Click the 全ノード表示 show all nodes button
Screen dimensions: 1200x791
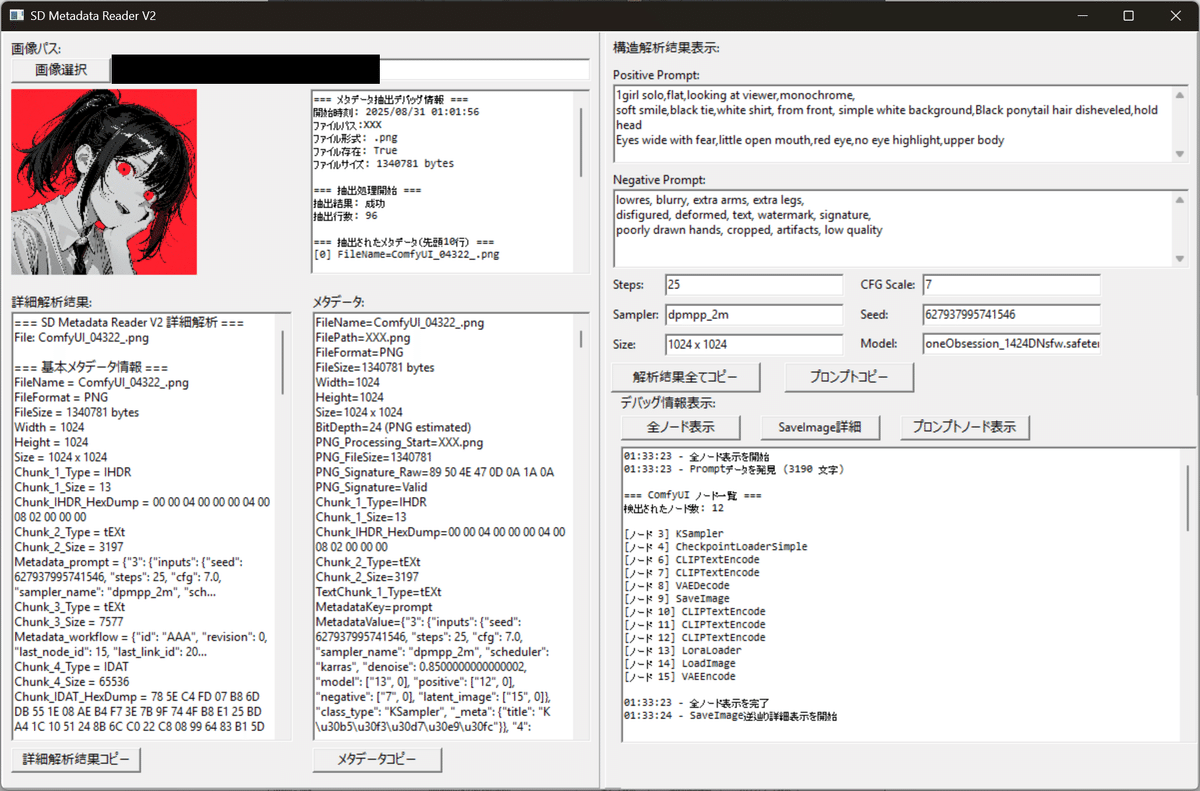680,427
